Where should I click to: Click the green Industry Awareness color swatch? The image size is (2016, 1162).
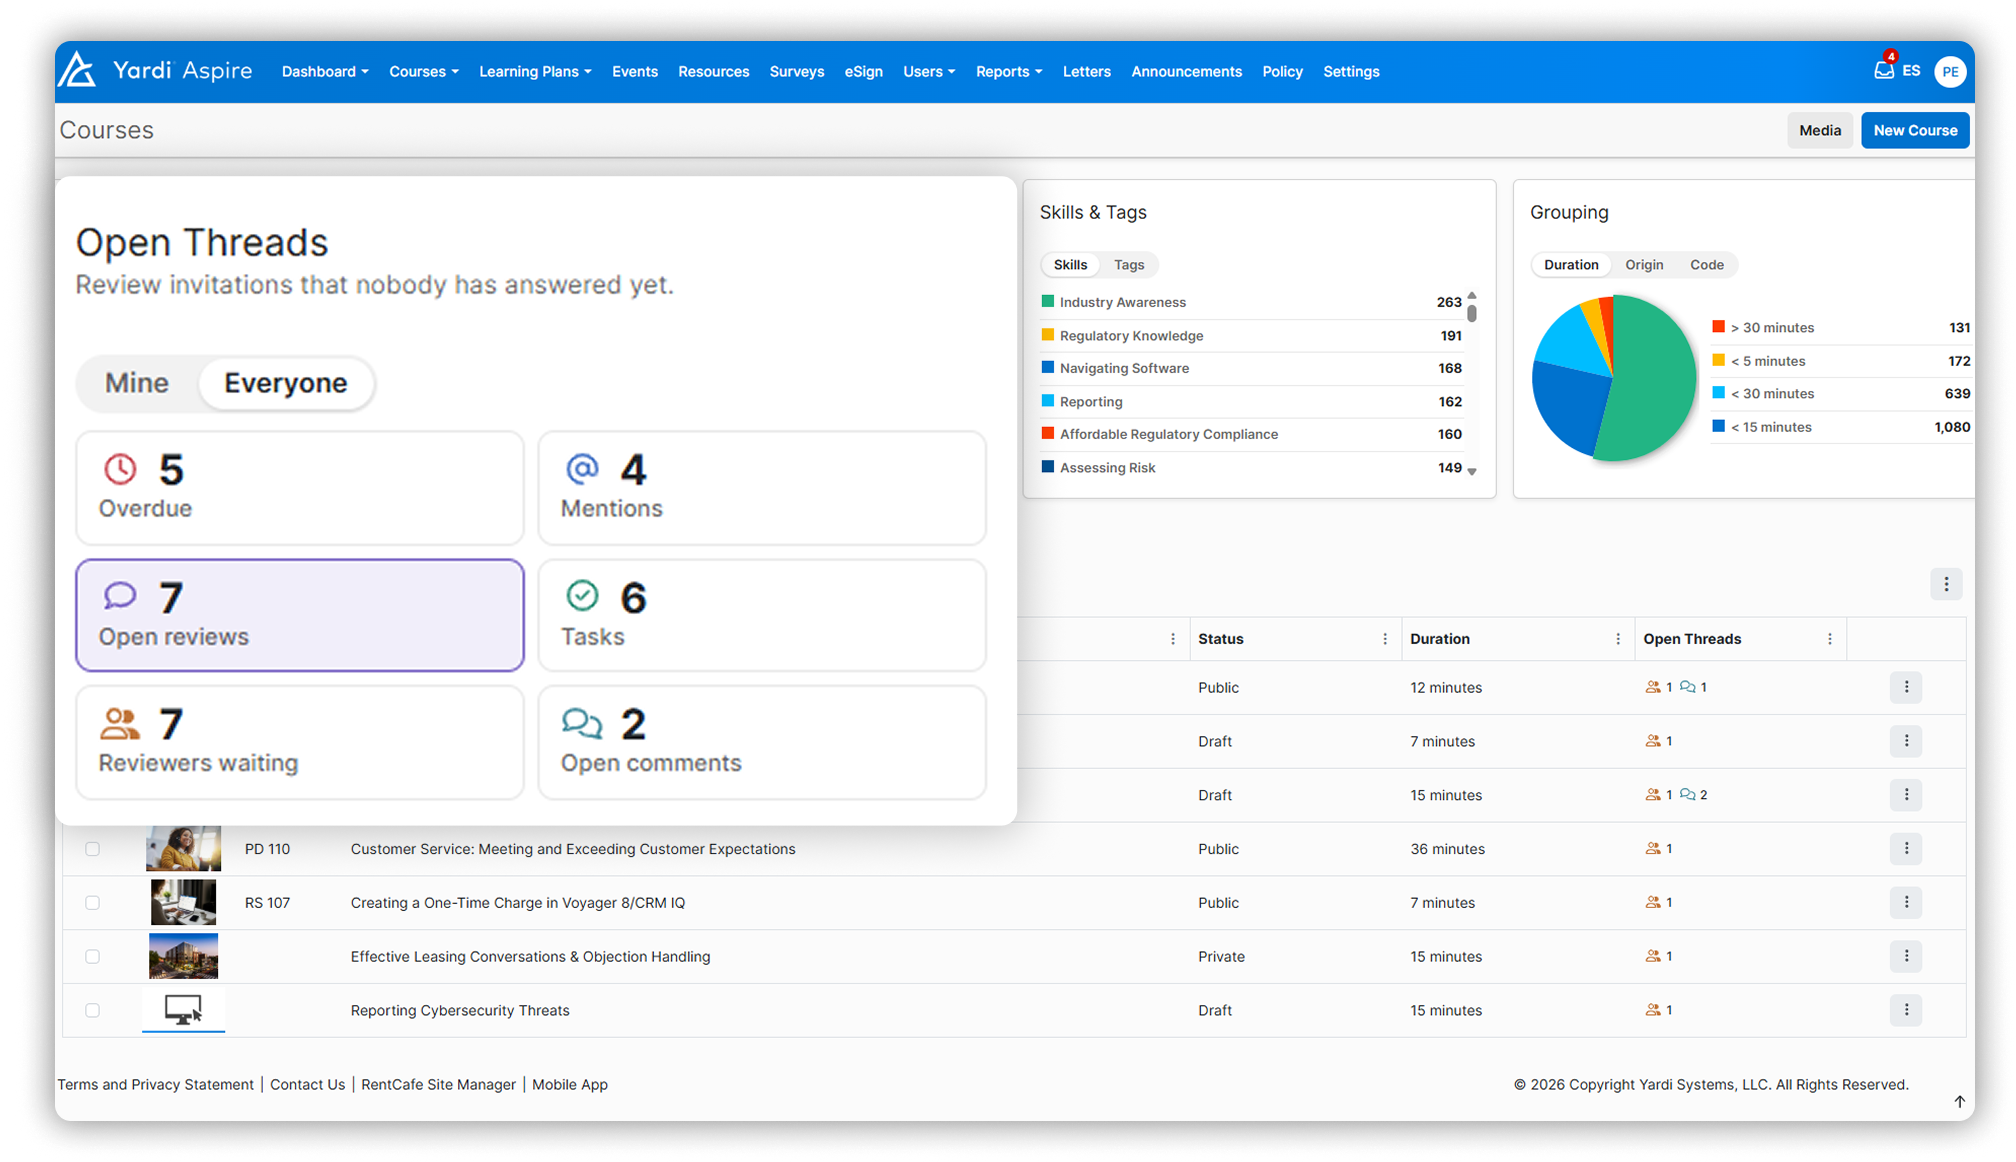pyautogui.click(x=1047, y=301)
